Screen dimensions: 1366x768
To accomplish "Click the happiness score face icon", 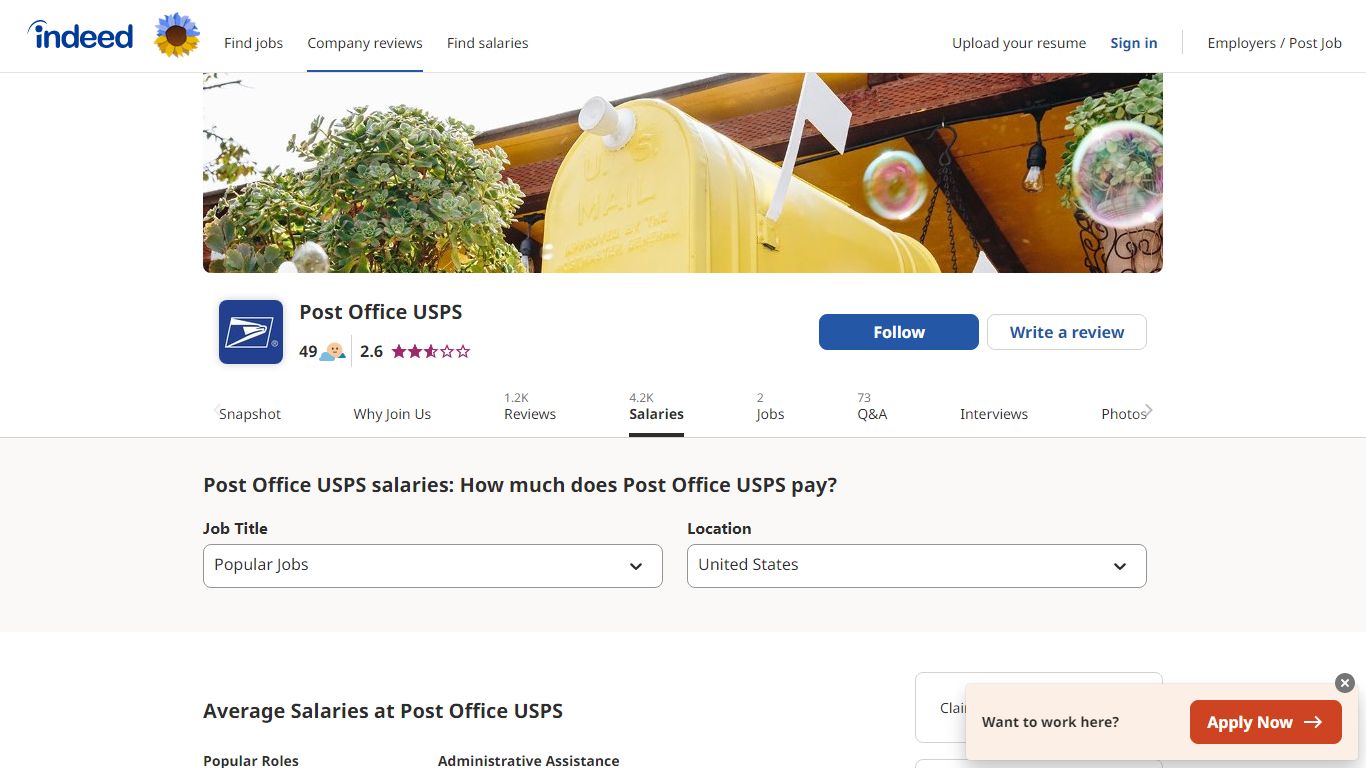I will [x=333, y=352].
